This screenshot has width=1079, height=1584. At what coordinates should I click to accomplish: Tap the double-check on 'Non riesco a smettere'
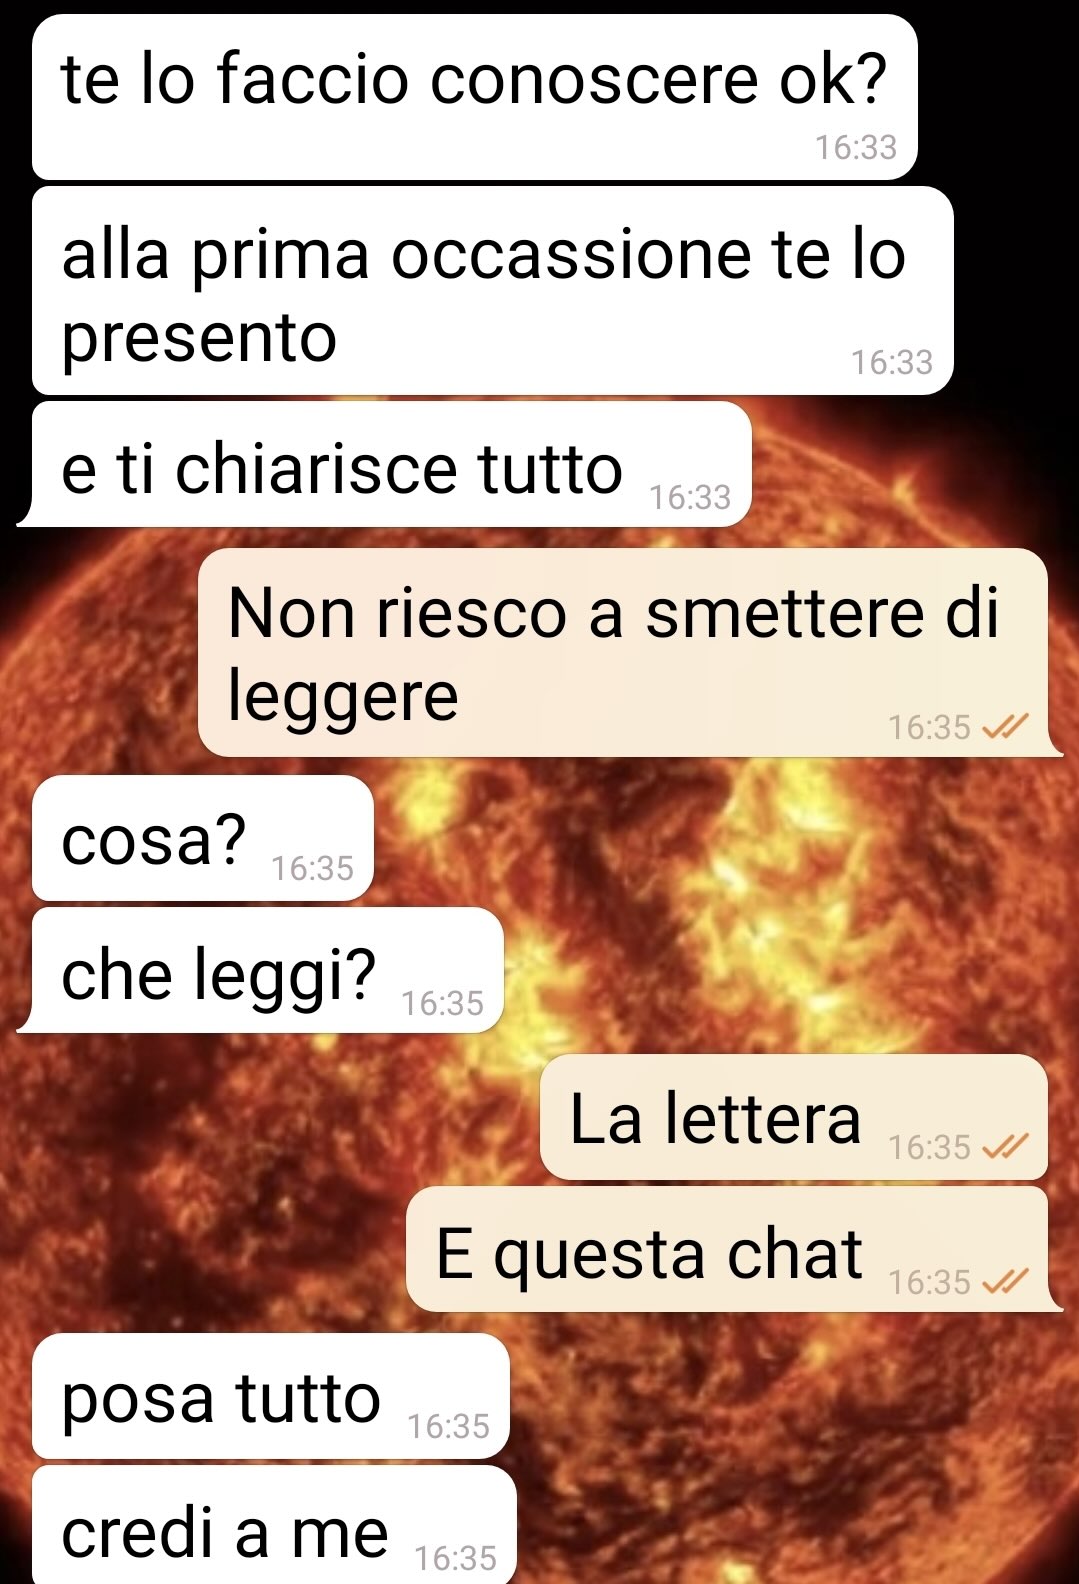1005,727
